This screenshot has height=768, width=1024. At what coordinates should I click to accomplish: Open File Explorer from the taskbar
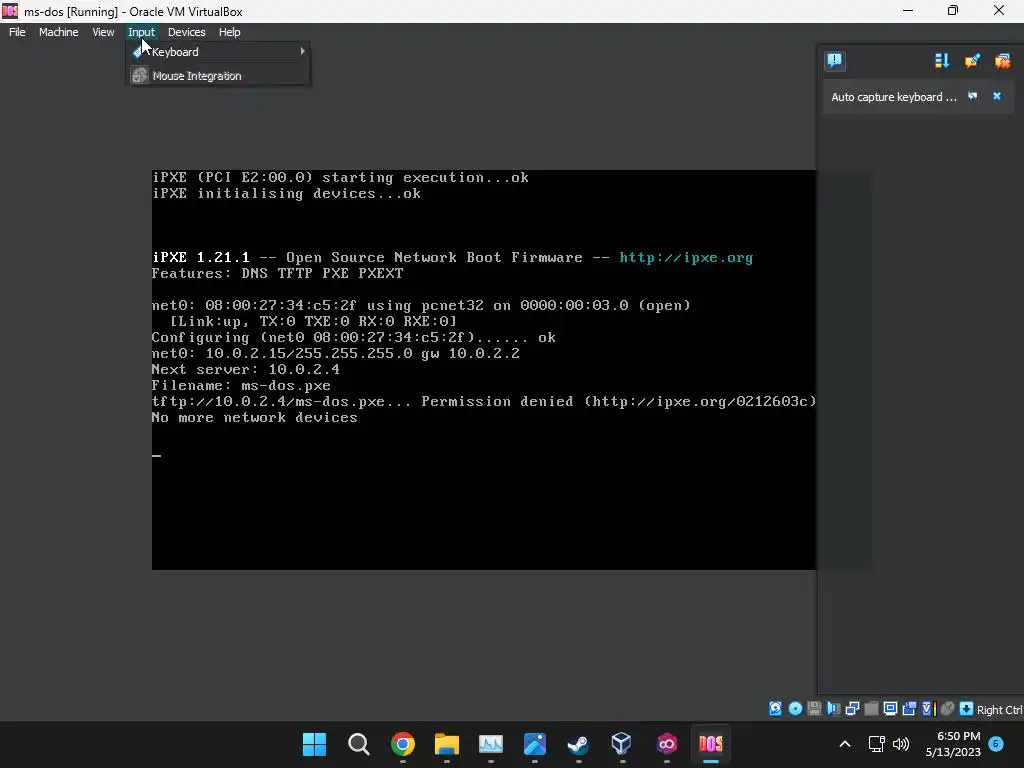447,744
